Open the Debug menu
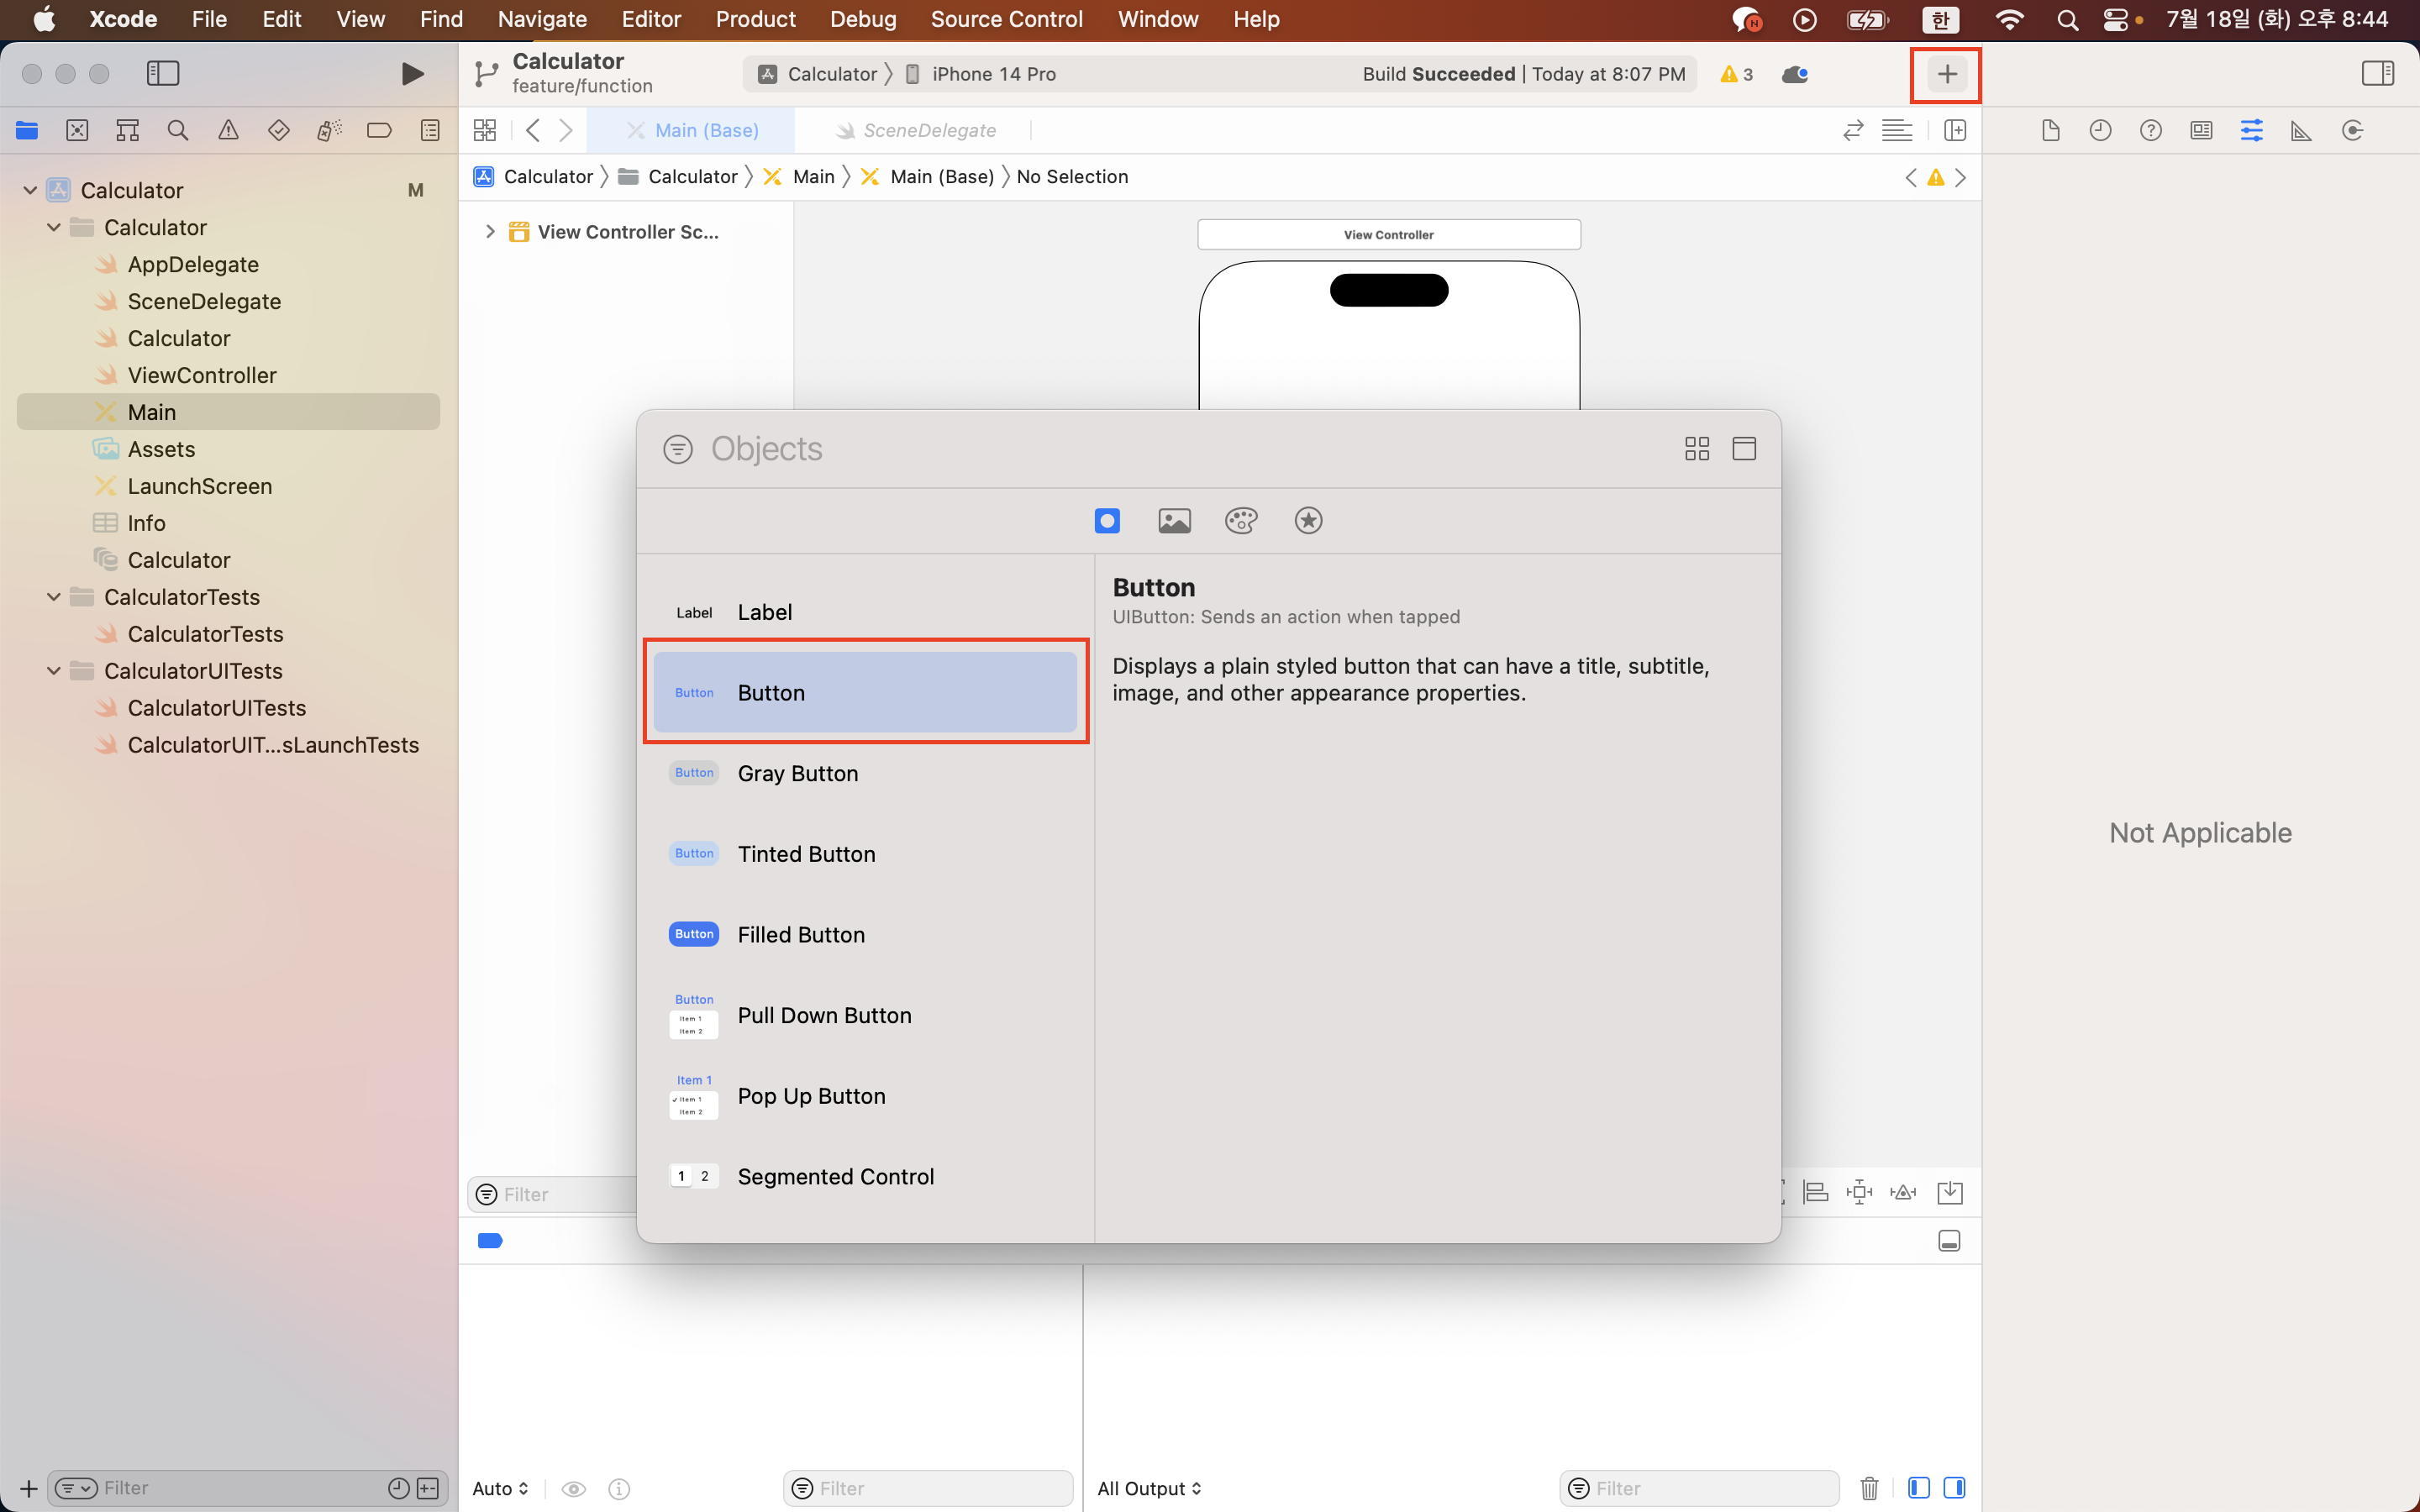This screenshot has width=2420, height=1512. click(863, 19)
